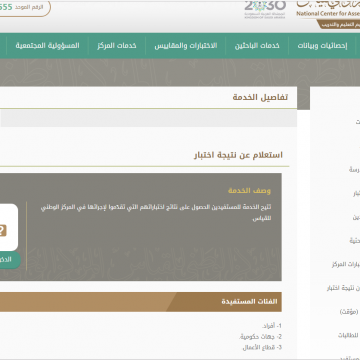Click the تفاصيل الخدمة section heading
This screenshot has height=360, width=360.
pos(260,97)
